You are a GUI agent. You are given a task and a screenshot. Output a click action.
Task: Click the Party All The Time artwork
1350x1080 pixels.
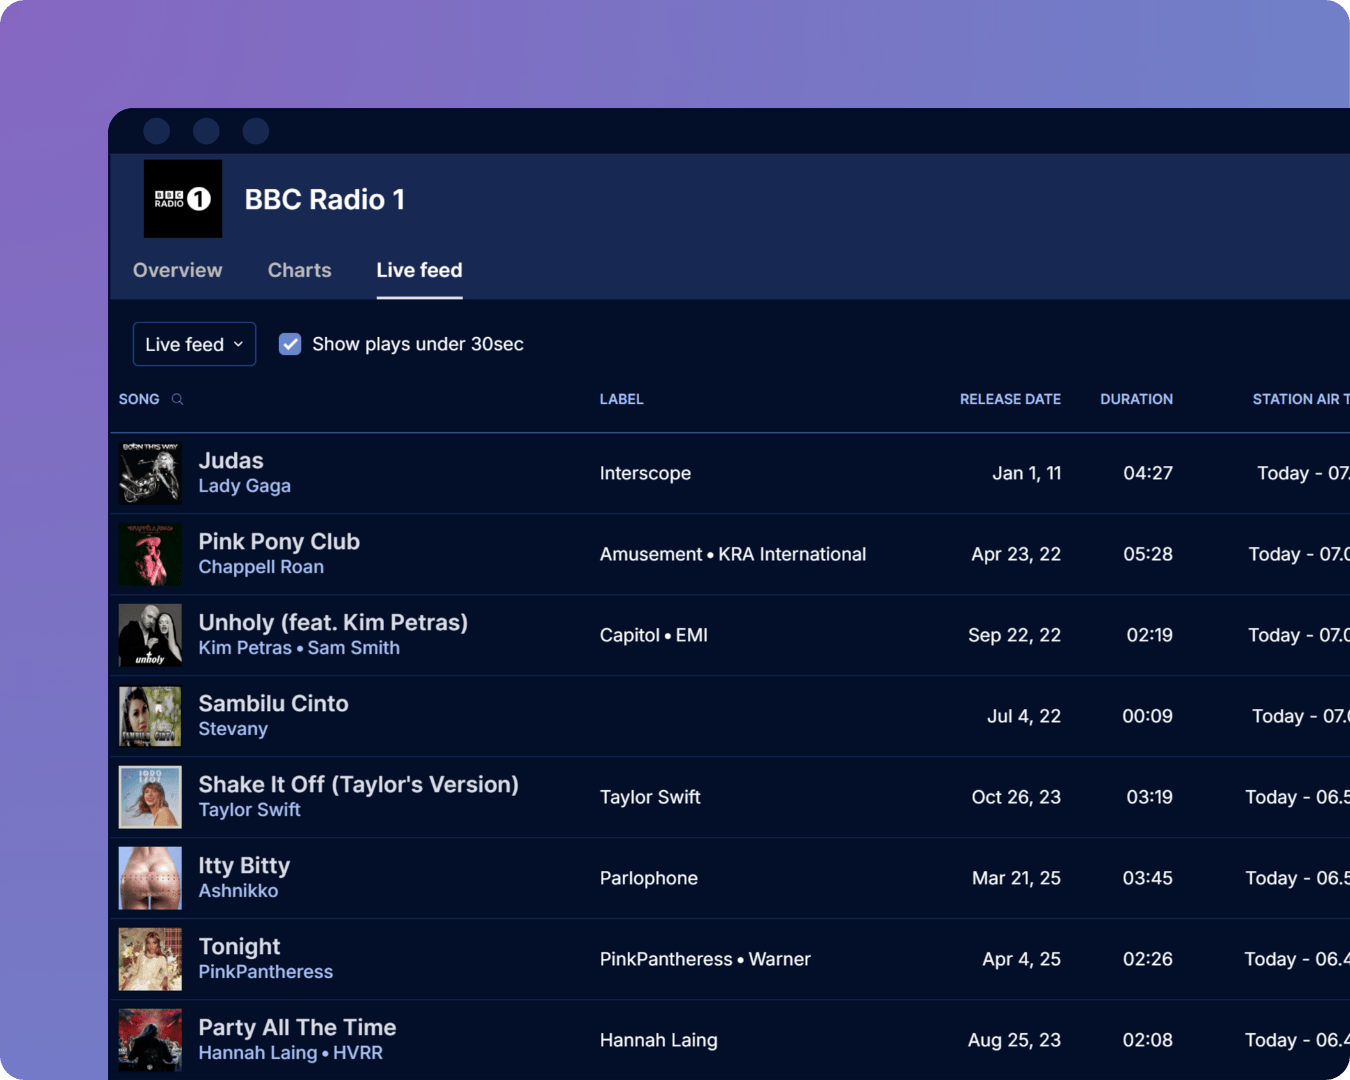(149, 1039)
